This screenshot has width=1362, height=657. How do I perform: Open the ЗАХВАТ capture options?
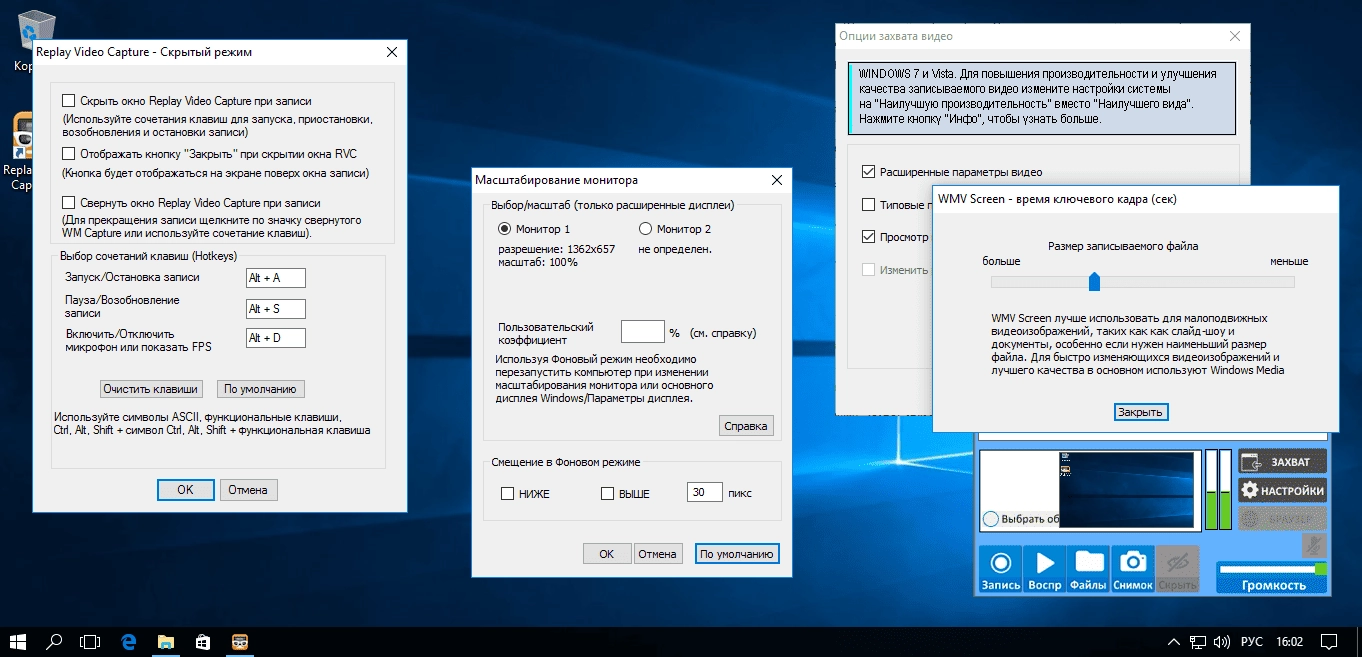point(1283,461)
